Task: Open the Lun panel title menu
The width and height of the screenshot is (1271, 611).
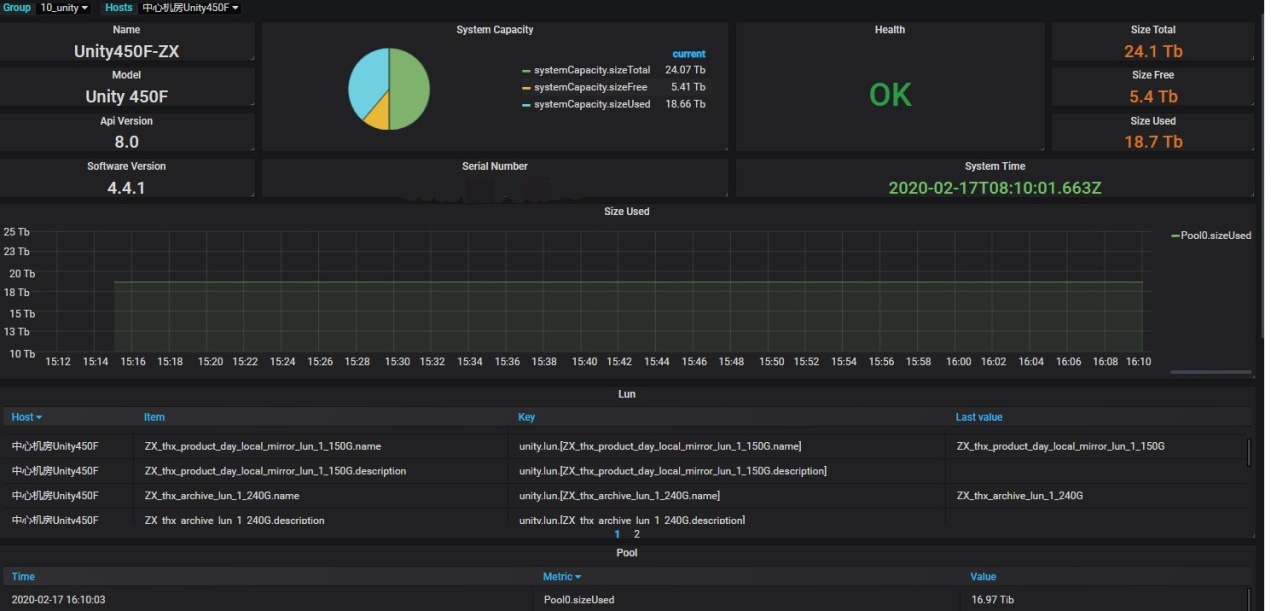Action: coord(627,394)
